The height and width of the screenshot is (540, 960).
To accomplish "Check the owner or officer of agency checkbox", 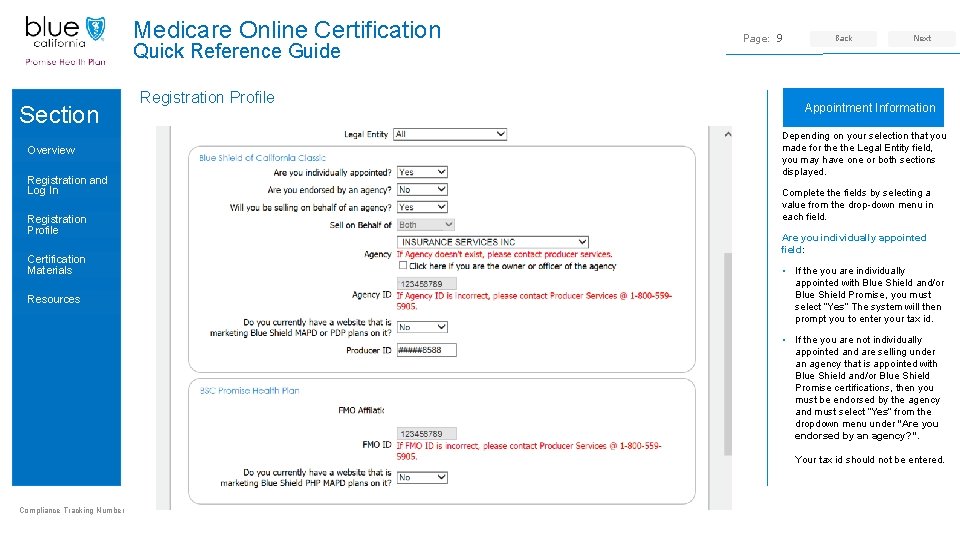I will point(403,266).
